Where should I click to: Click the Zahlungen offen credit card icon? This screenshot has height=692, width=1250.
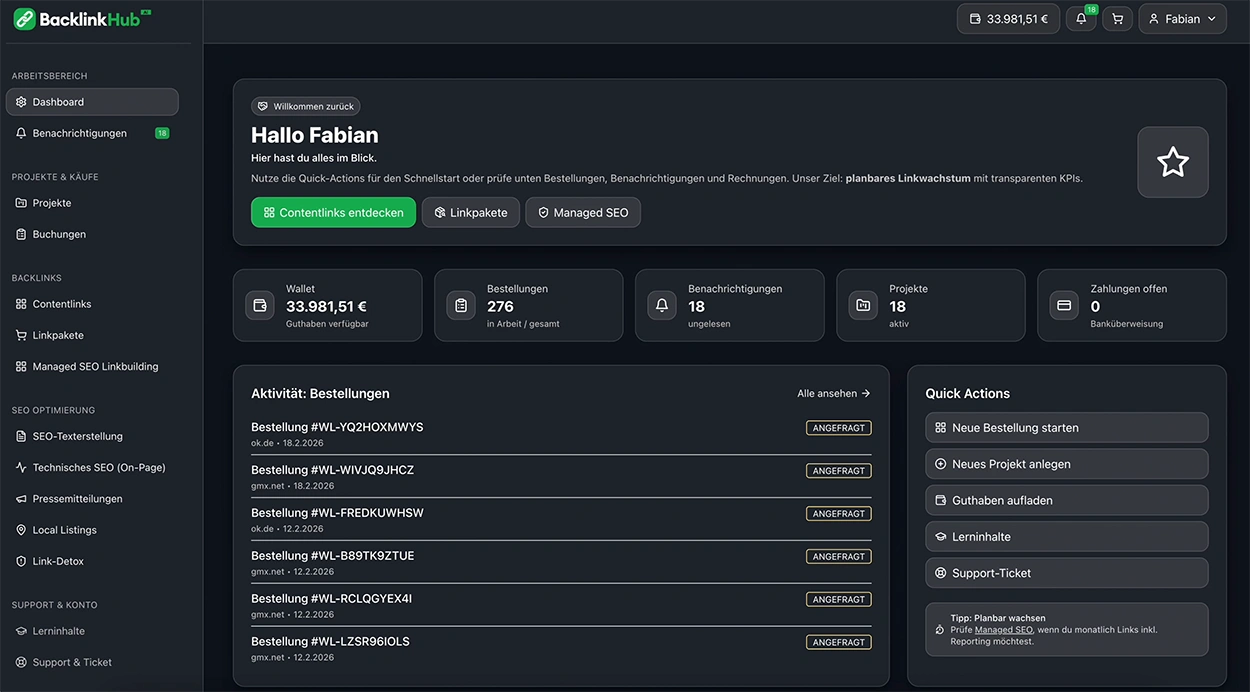tap(1064, 305)
